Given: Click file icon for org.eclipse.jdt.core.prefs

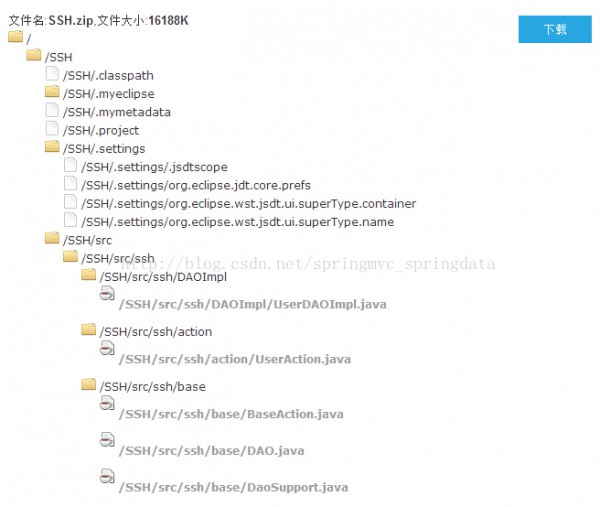Looking at the screenshot, I should [70, 183].
